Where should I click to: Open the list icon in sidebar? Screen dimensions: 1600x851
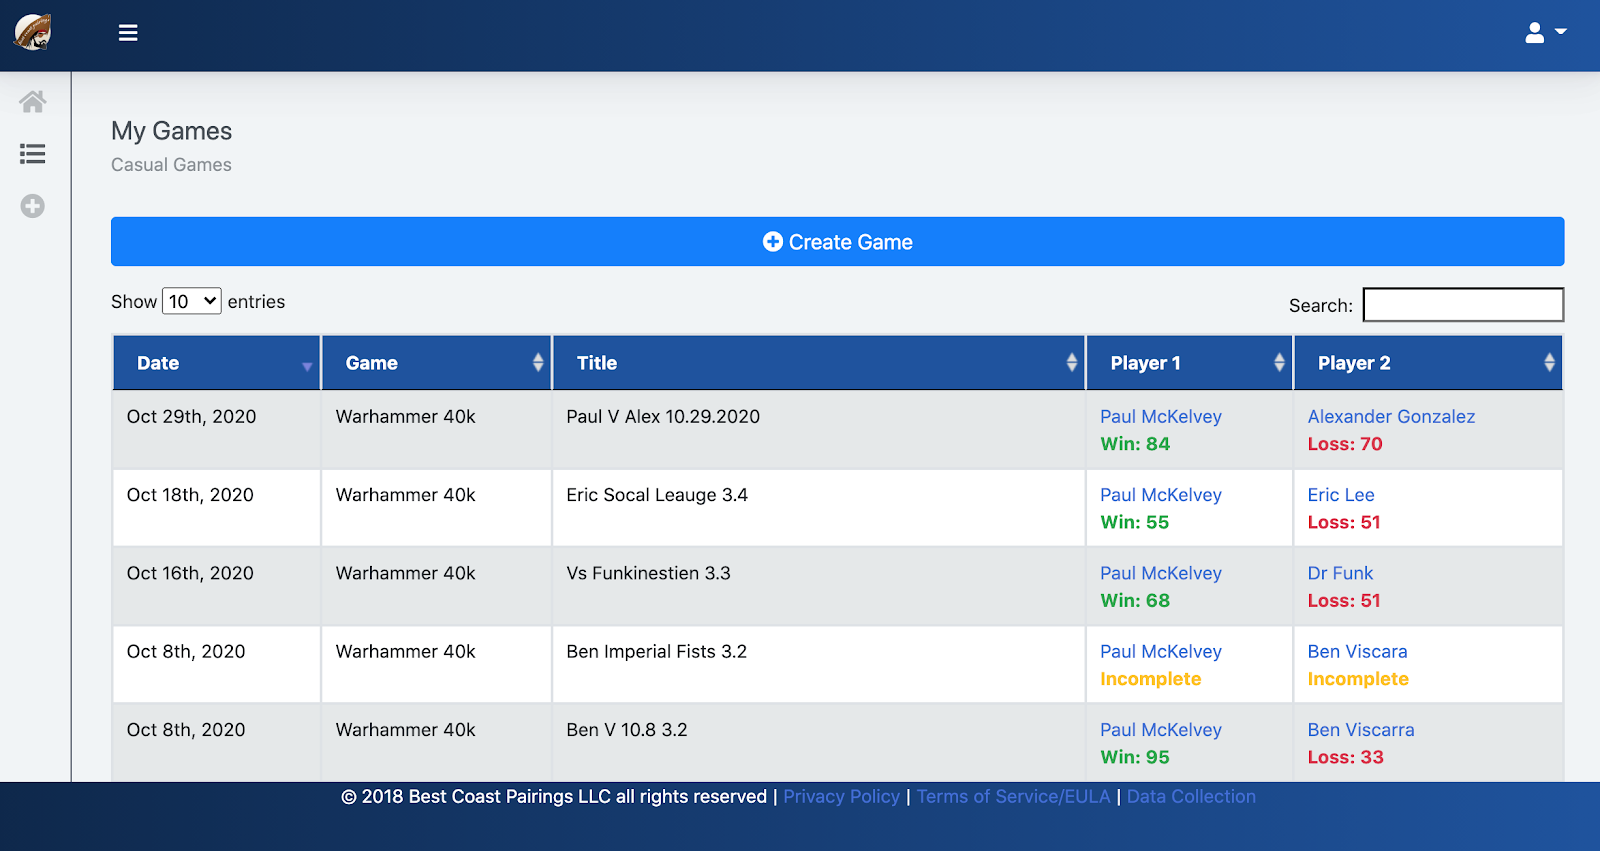point(33,154)
